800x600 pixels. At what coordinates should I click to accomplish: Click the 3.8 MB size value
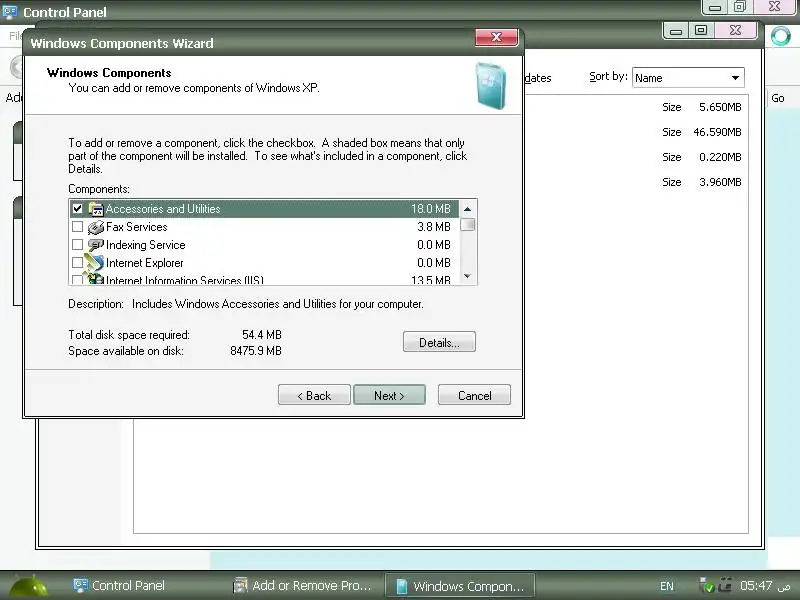click(x=434, y=227)
